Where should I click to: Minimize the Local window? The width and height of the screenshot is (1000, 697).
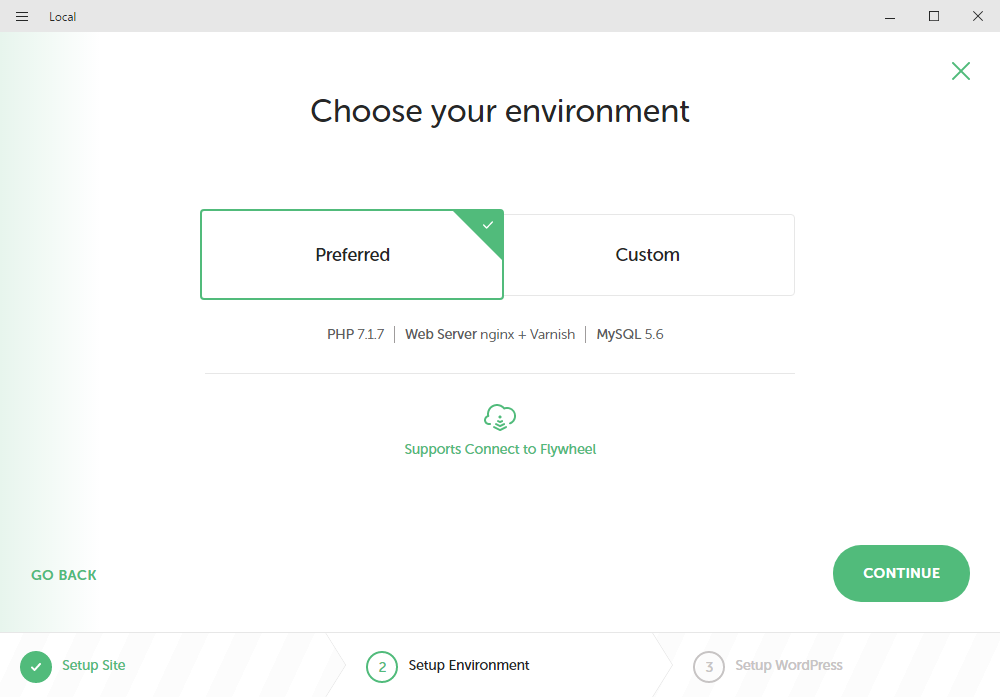click(x=888, y=16)
